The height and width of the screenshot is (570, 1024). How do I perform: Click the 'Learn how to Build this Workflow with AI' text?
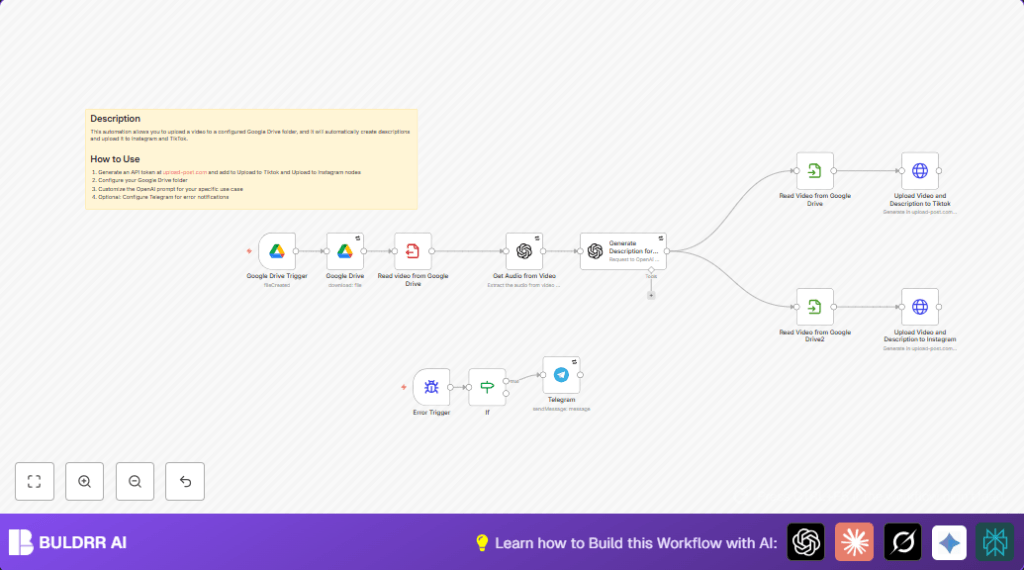pyautogui.click(x=636, y=543)
